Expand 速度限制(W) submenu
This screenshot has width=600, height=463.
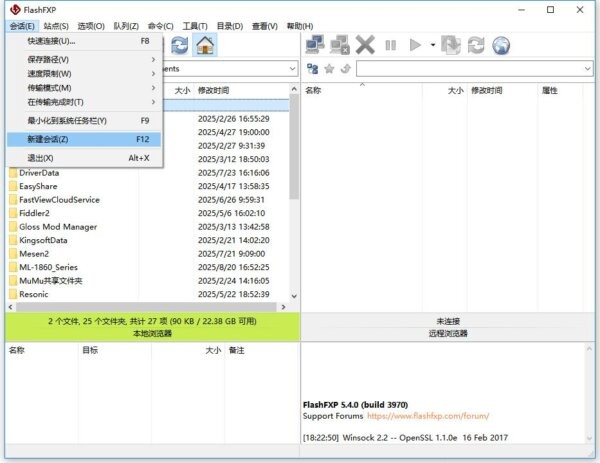click(x=83, y=73)
